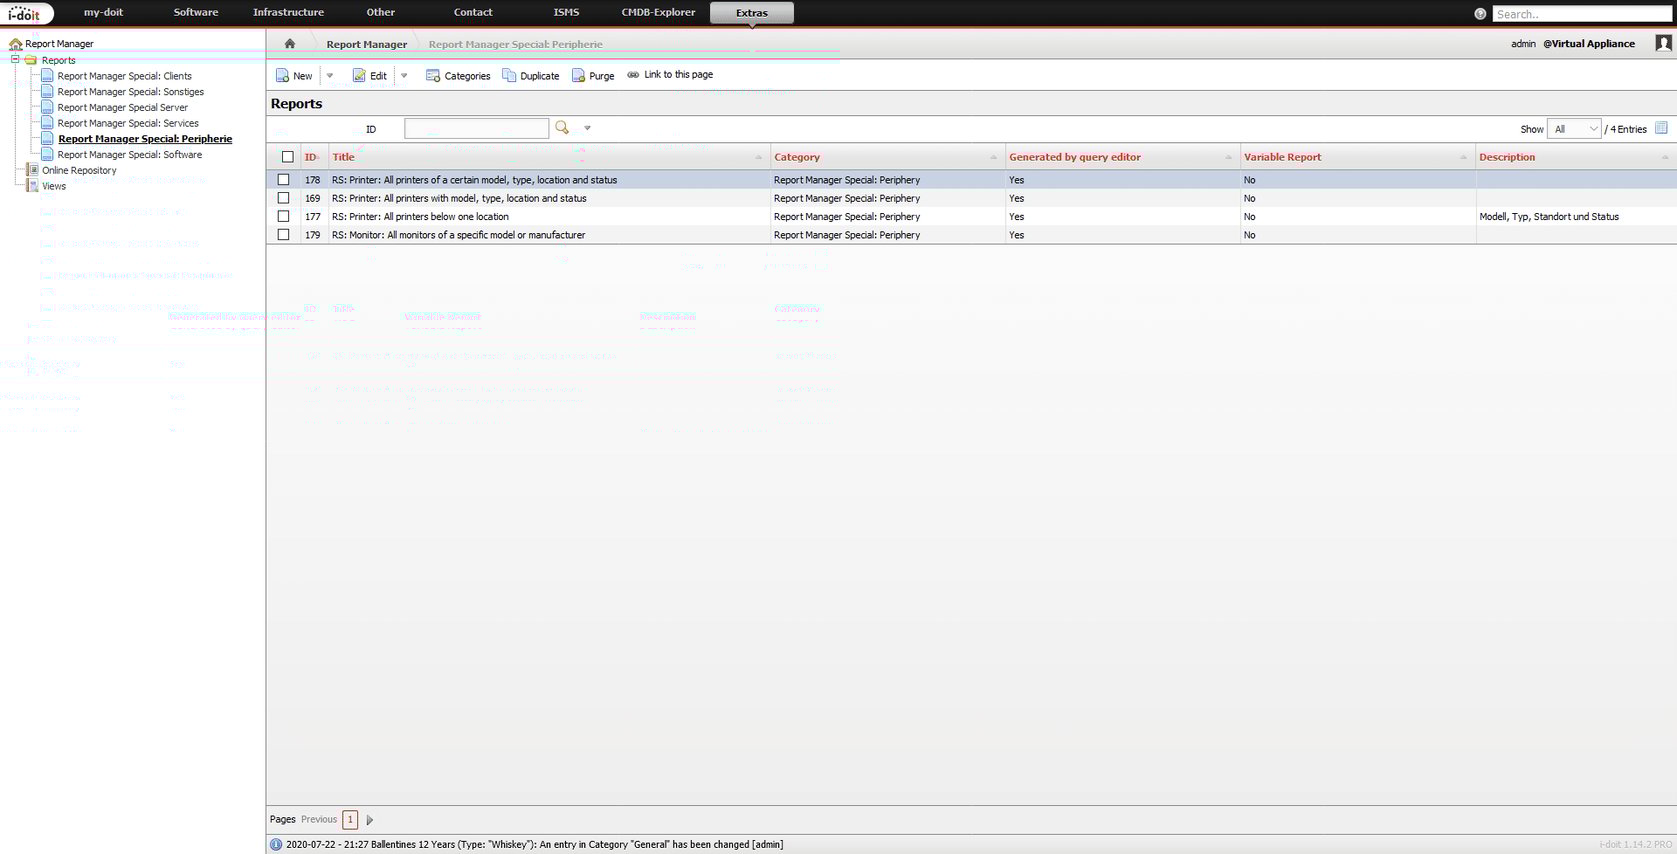The height and width of the screenshot is (854, 1677).
Task: Click the Duplicate icon
Action: point(509,76)
